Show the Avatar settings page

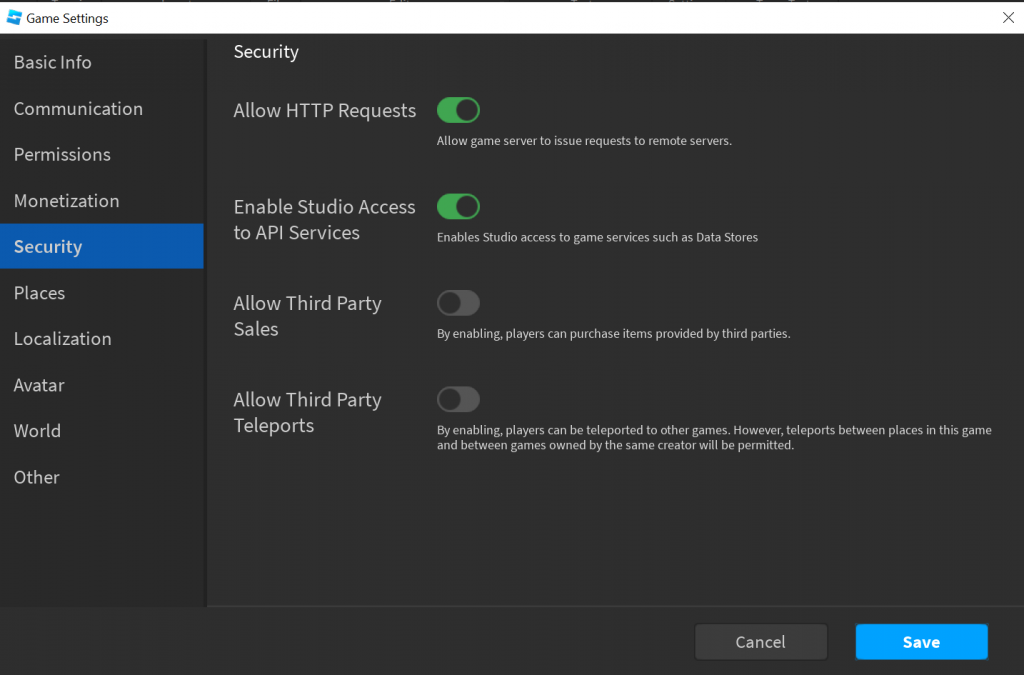(x=102, y=385)
